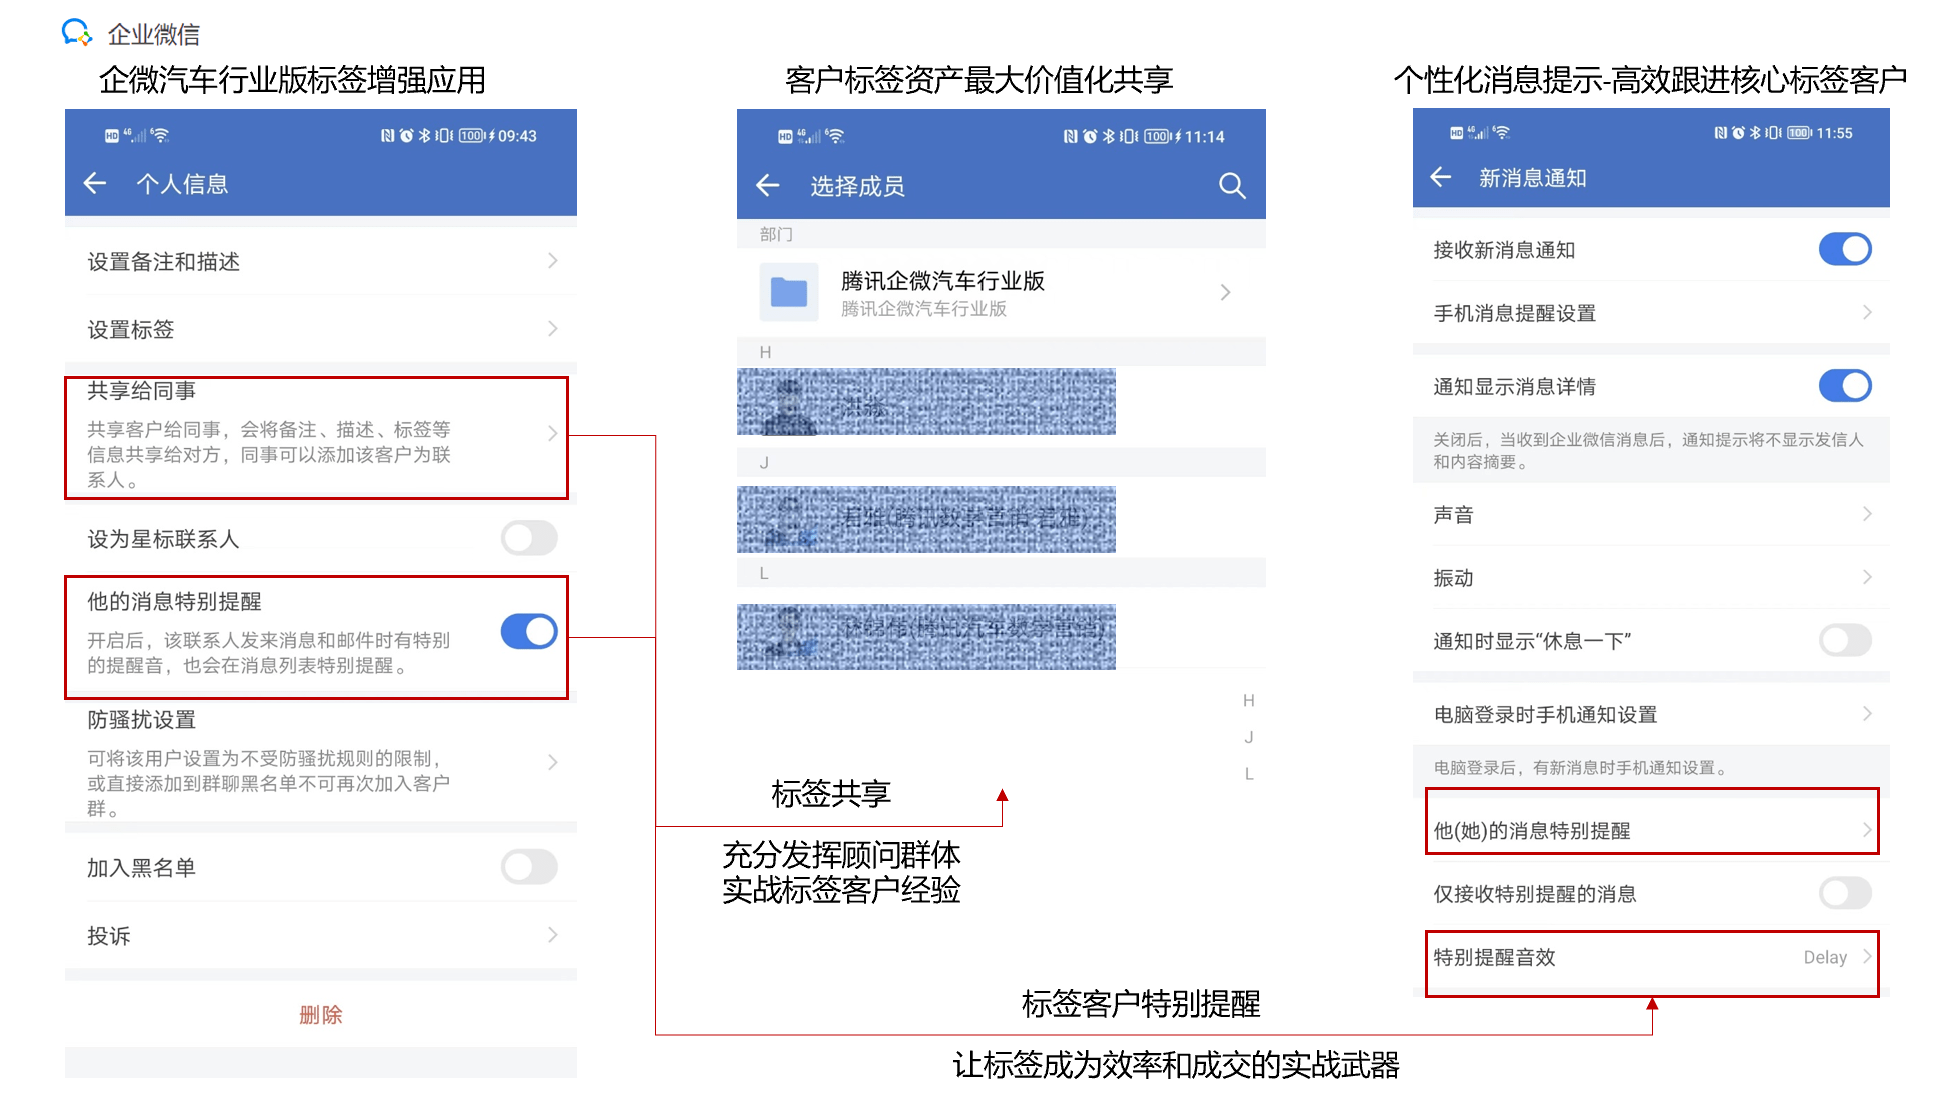The image size is (1956, 1096).
Task: Open 设置备注和描述 chevron
Action: pos(552,261)
